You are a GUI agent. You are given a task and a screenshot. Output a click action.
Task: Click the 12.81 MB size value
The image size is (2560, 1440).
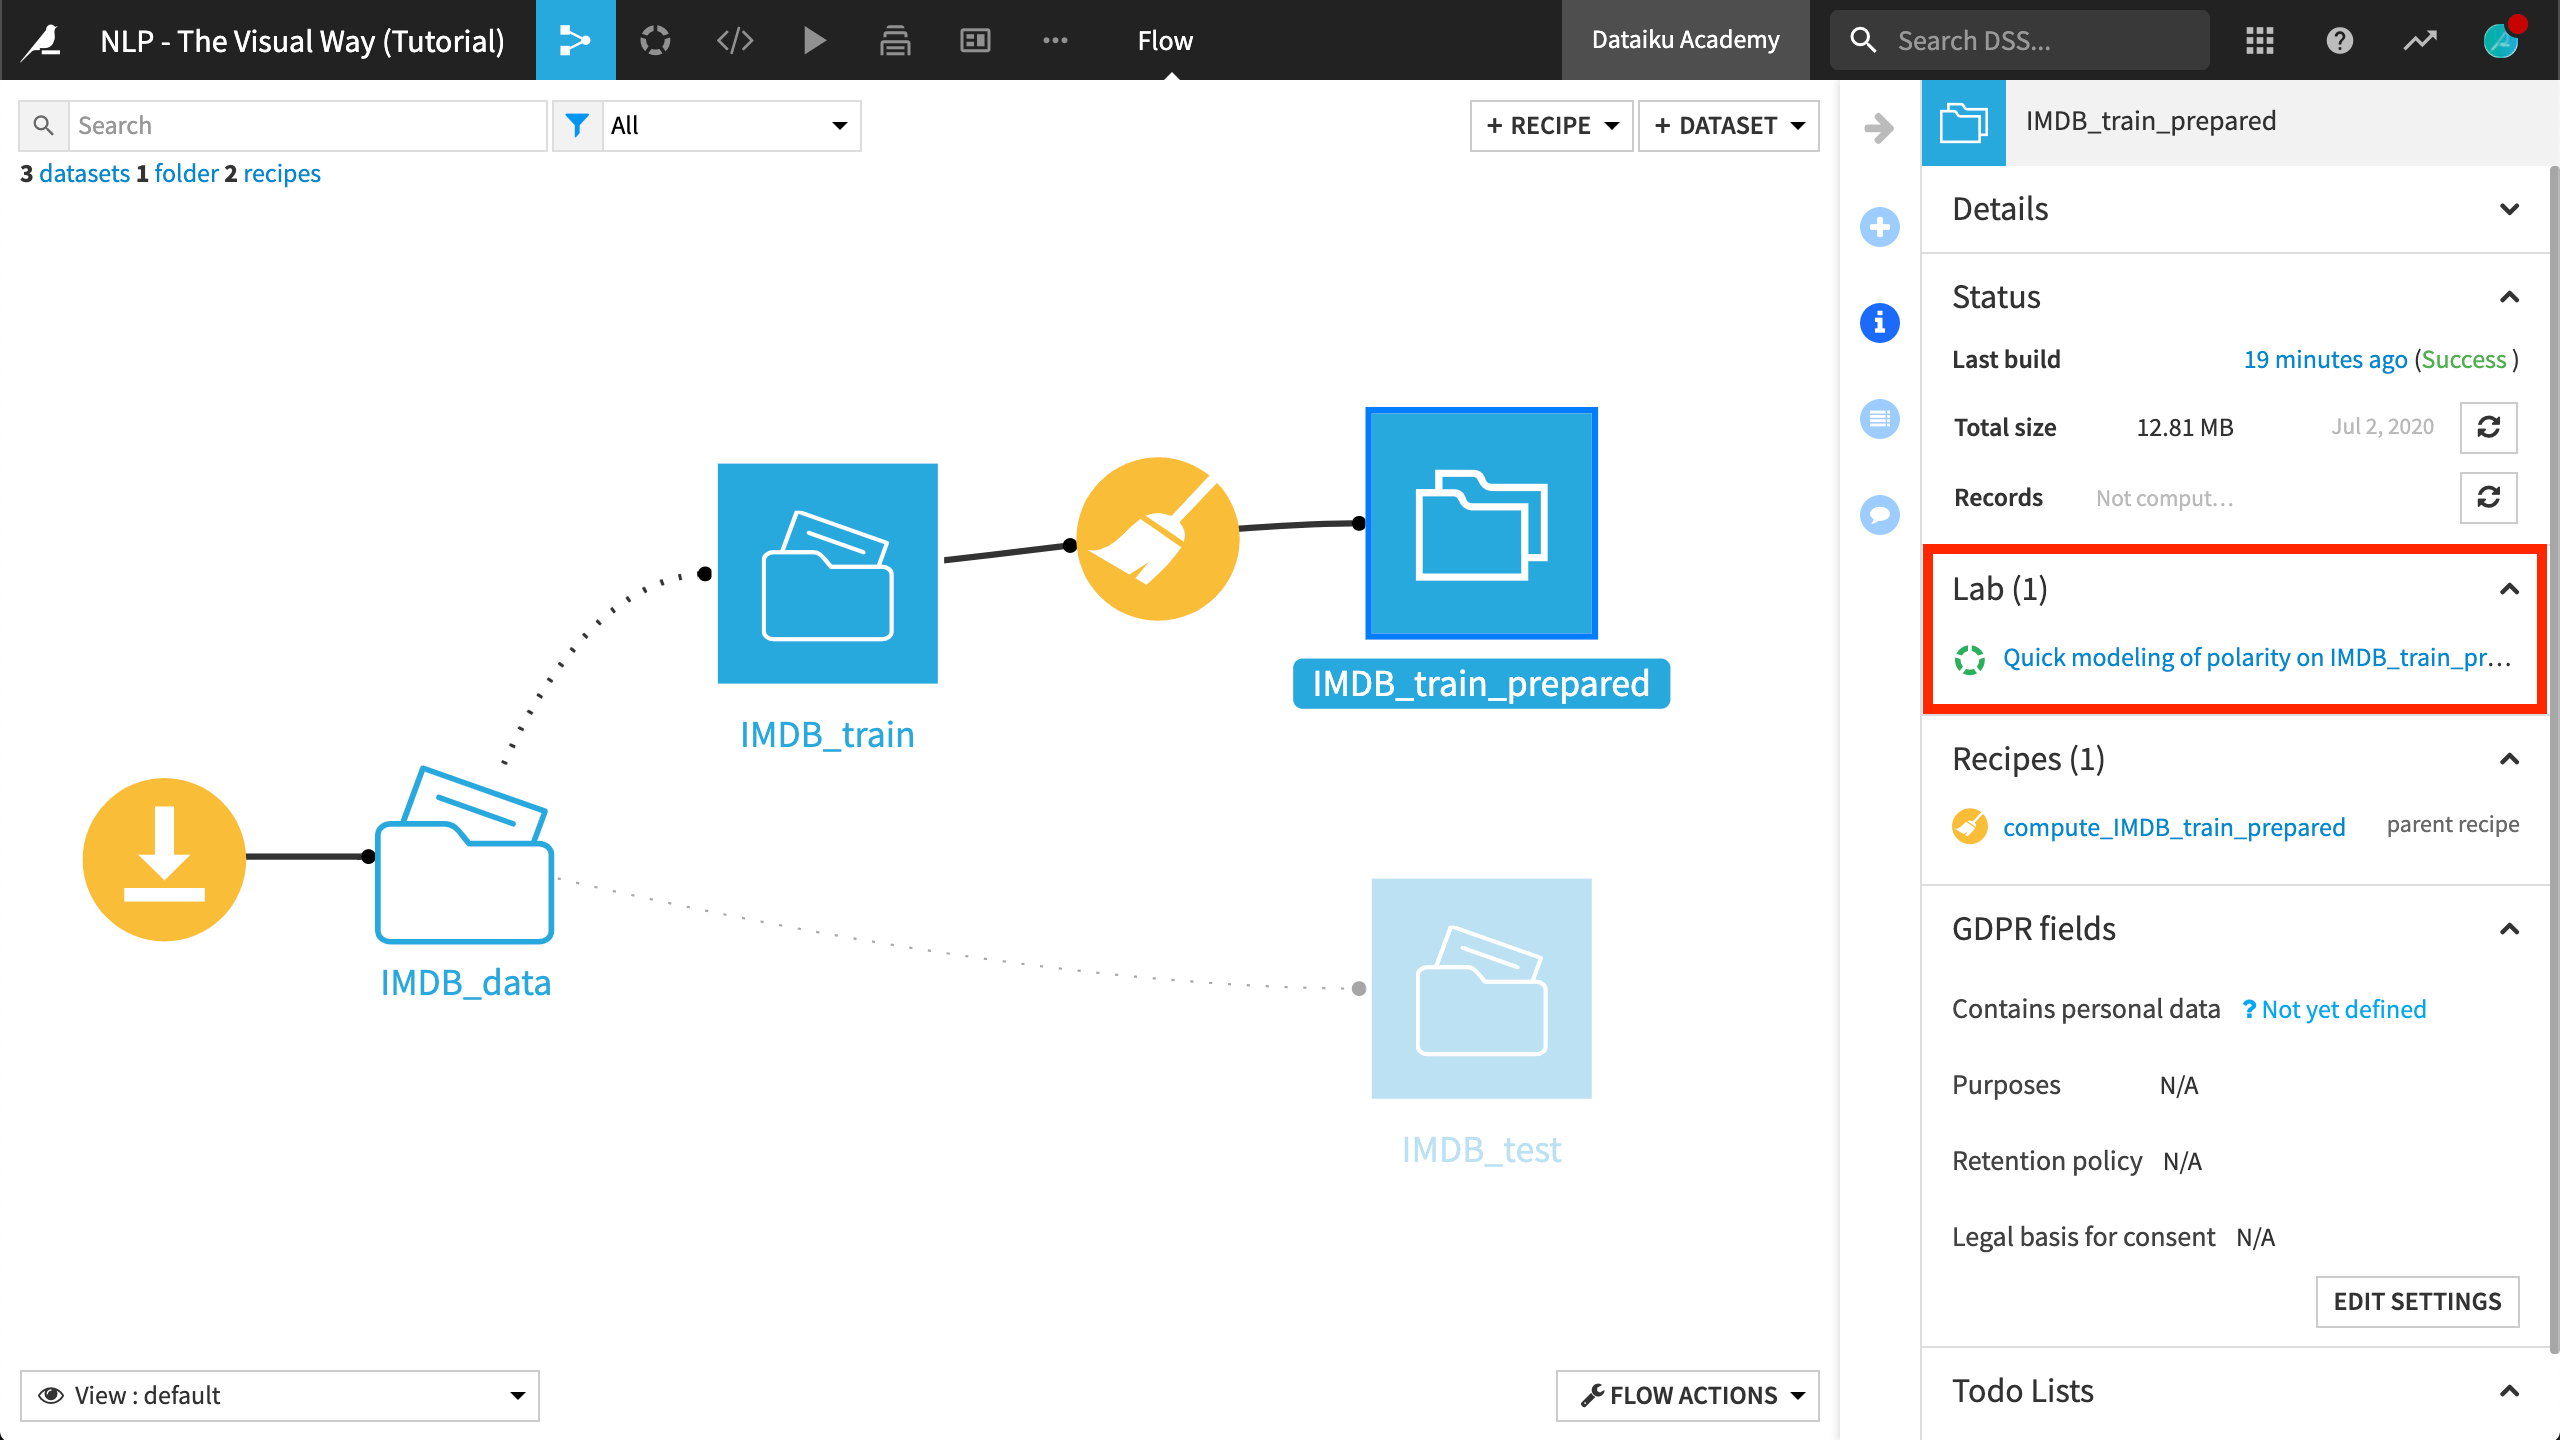click(2184, 428)
